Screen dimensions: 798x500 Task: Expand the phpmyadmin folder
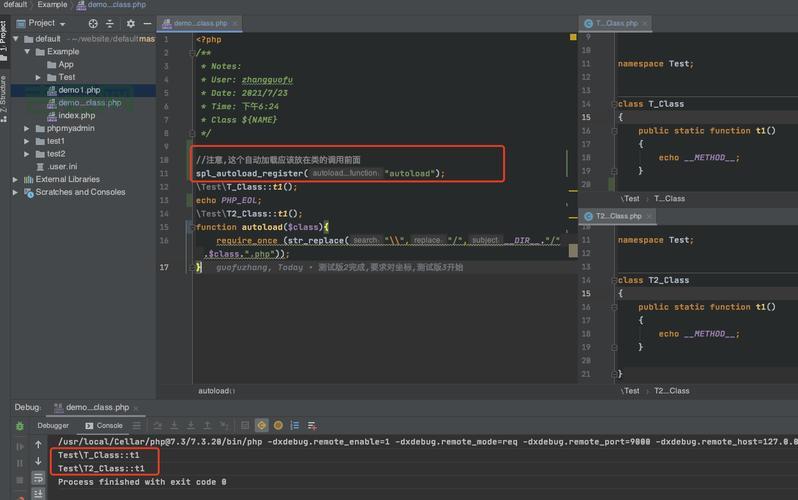click(x=27, y=128)
